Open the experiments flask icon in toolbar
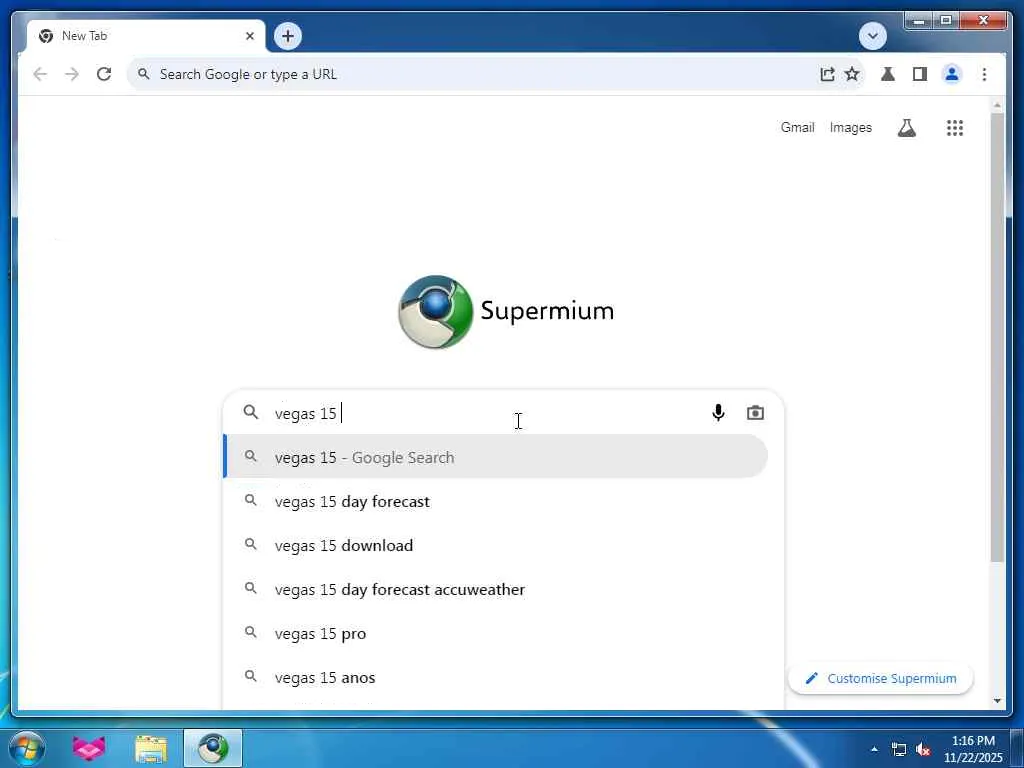This screenshot has width=1024, height=768. click(888, 74)
